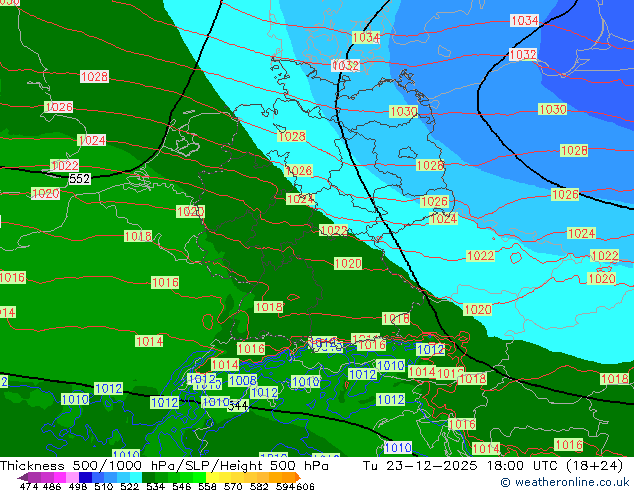The height and width of the screenshot is (490, 634).
Task: Click the blue 1008 pressure label
Action: (243, 380)
